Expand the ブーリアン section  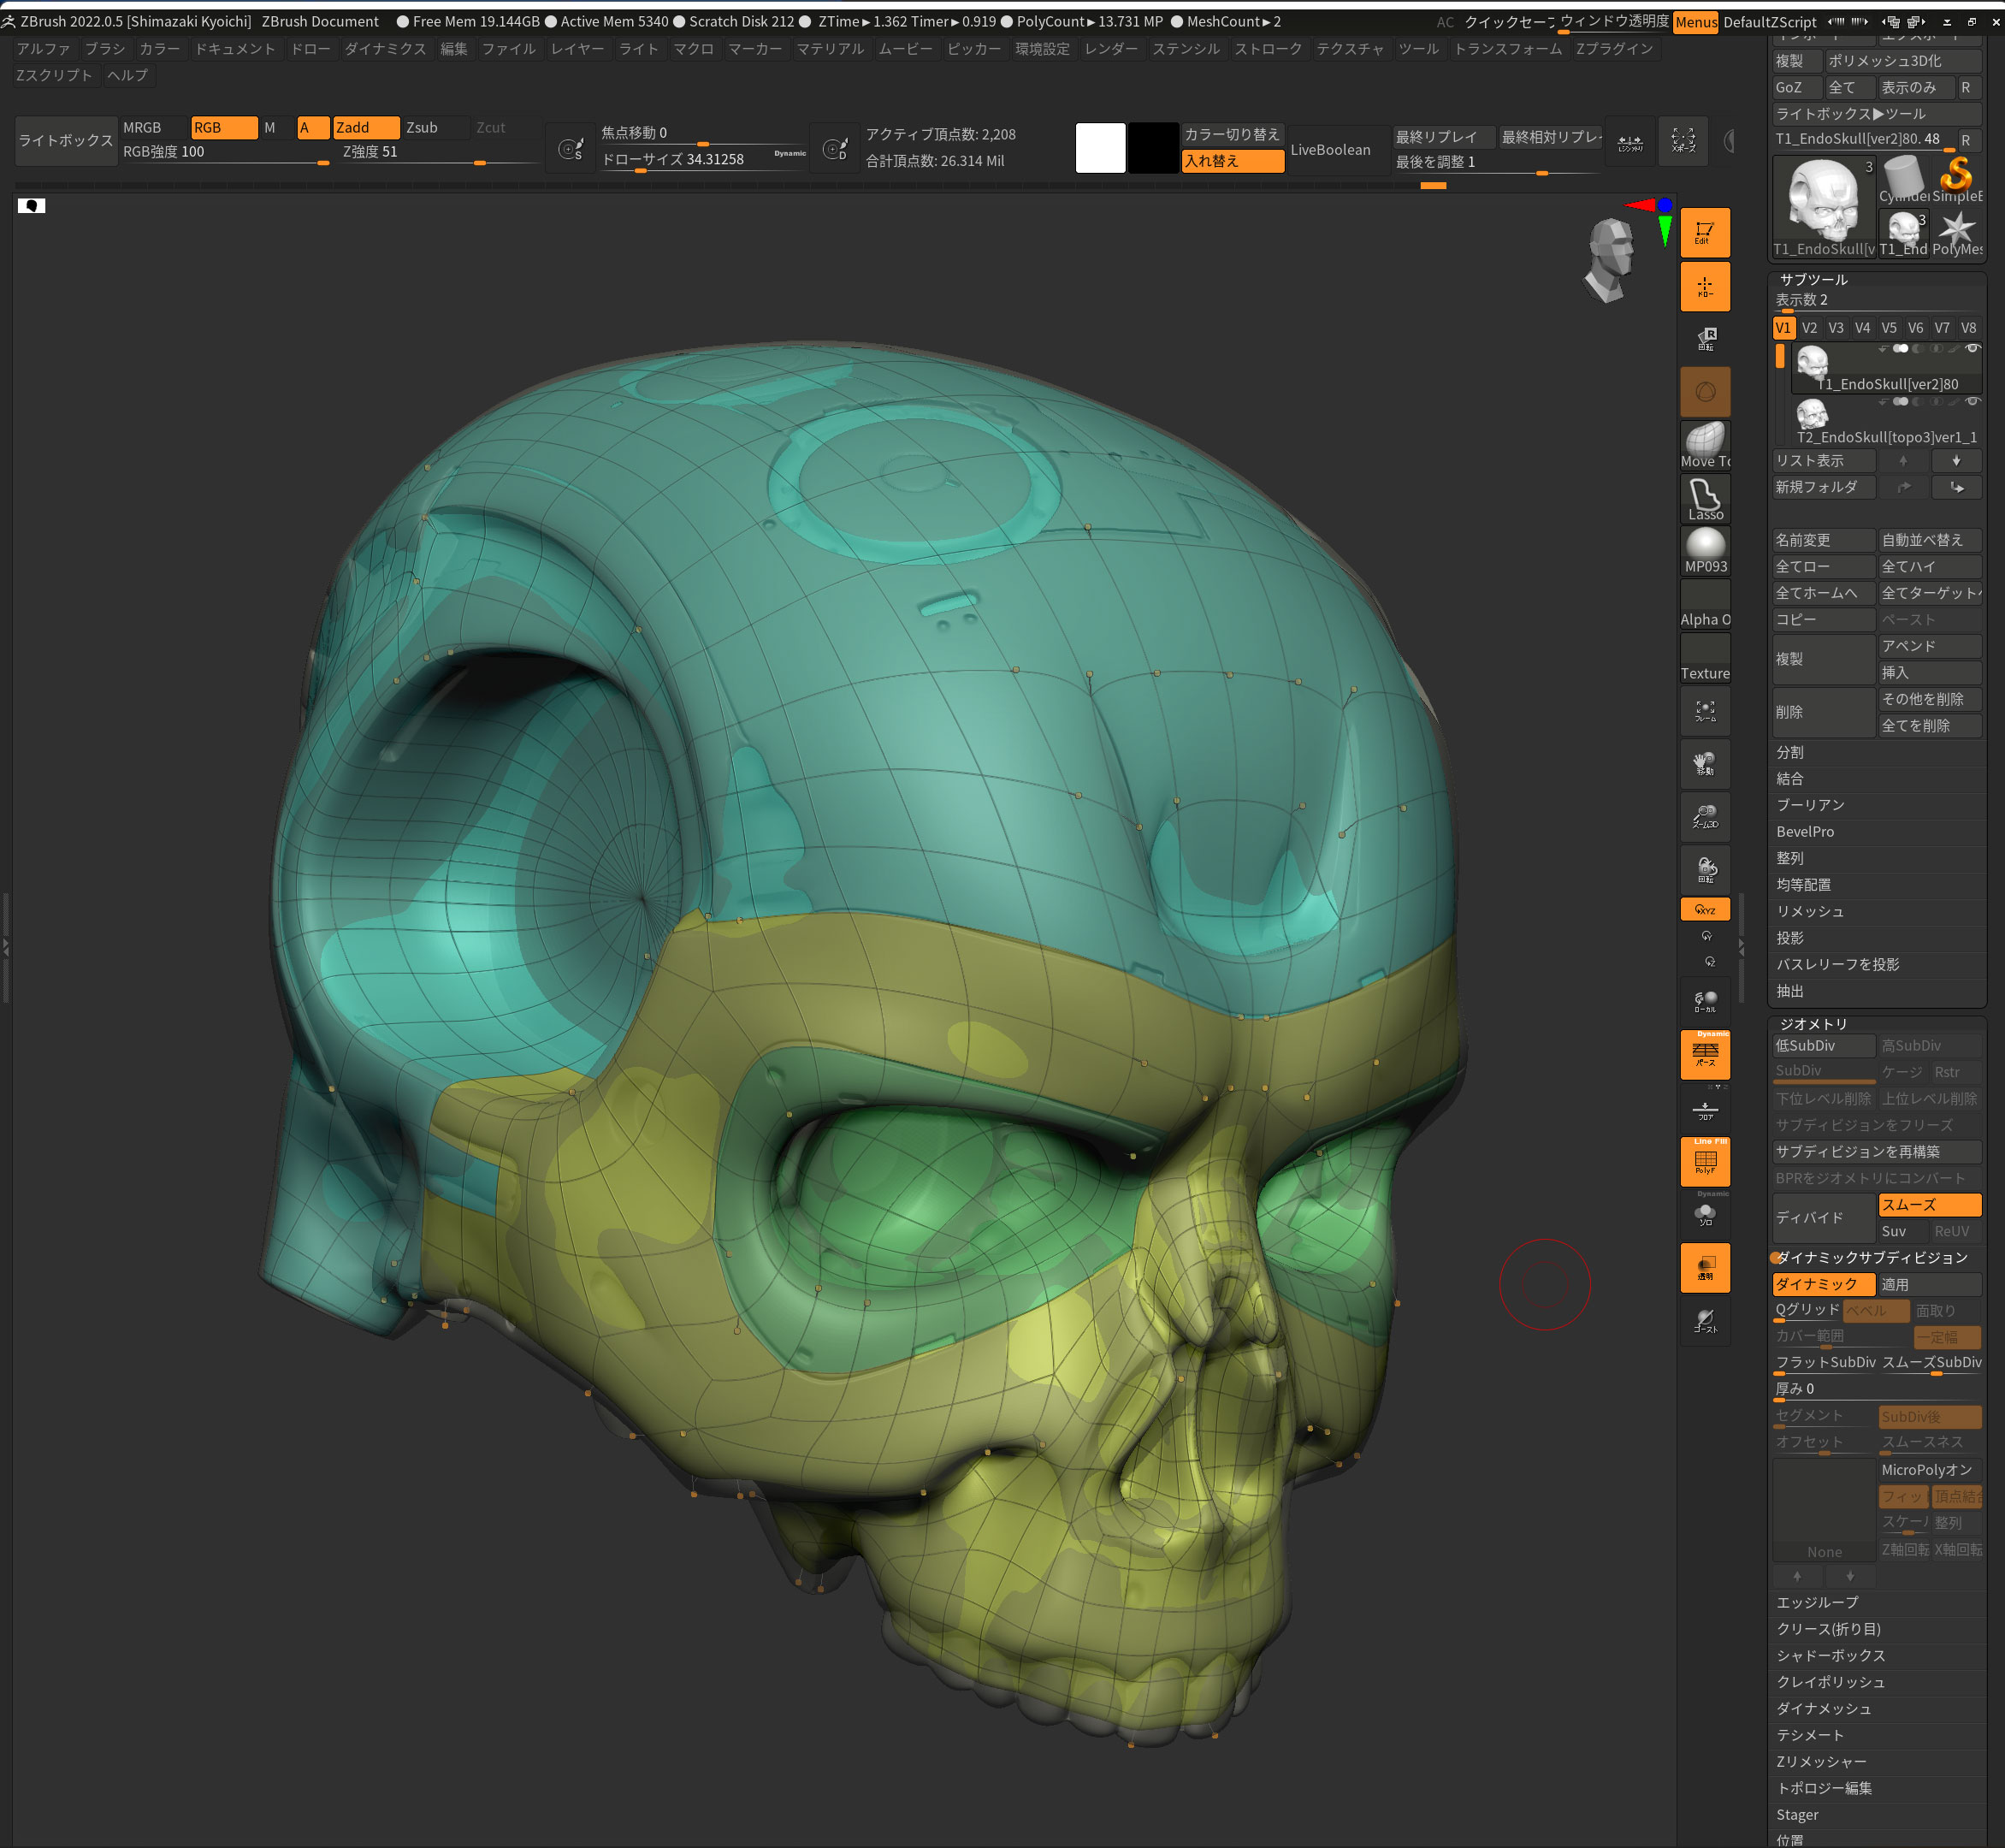tap(1810, 805)
